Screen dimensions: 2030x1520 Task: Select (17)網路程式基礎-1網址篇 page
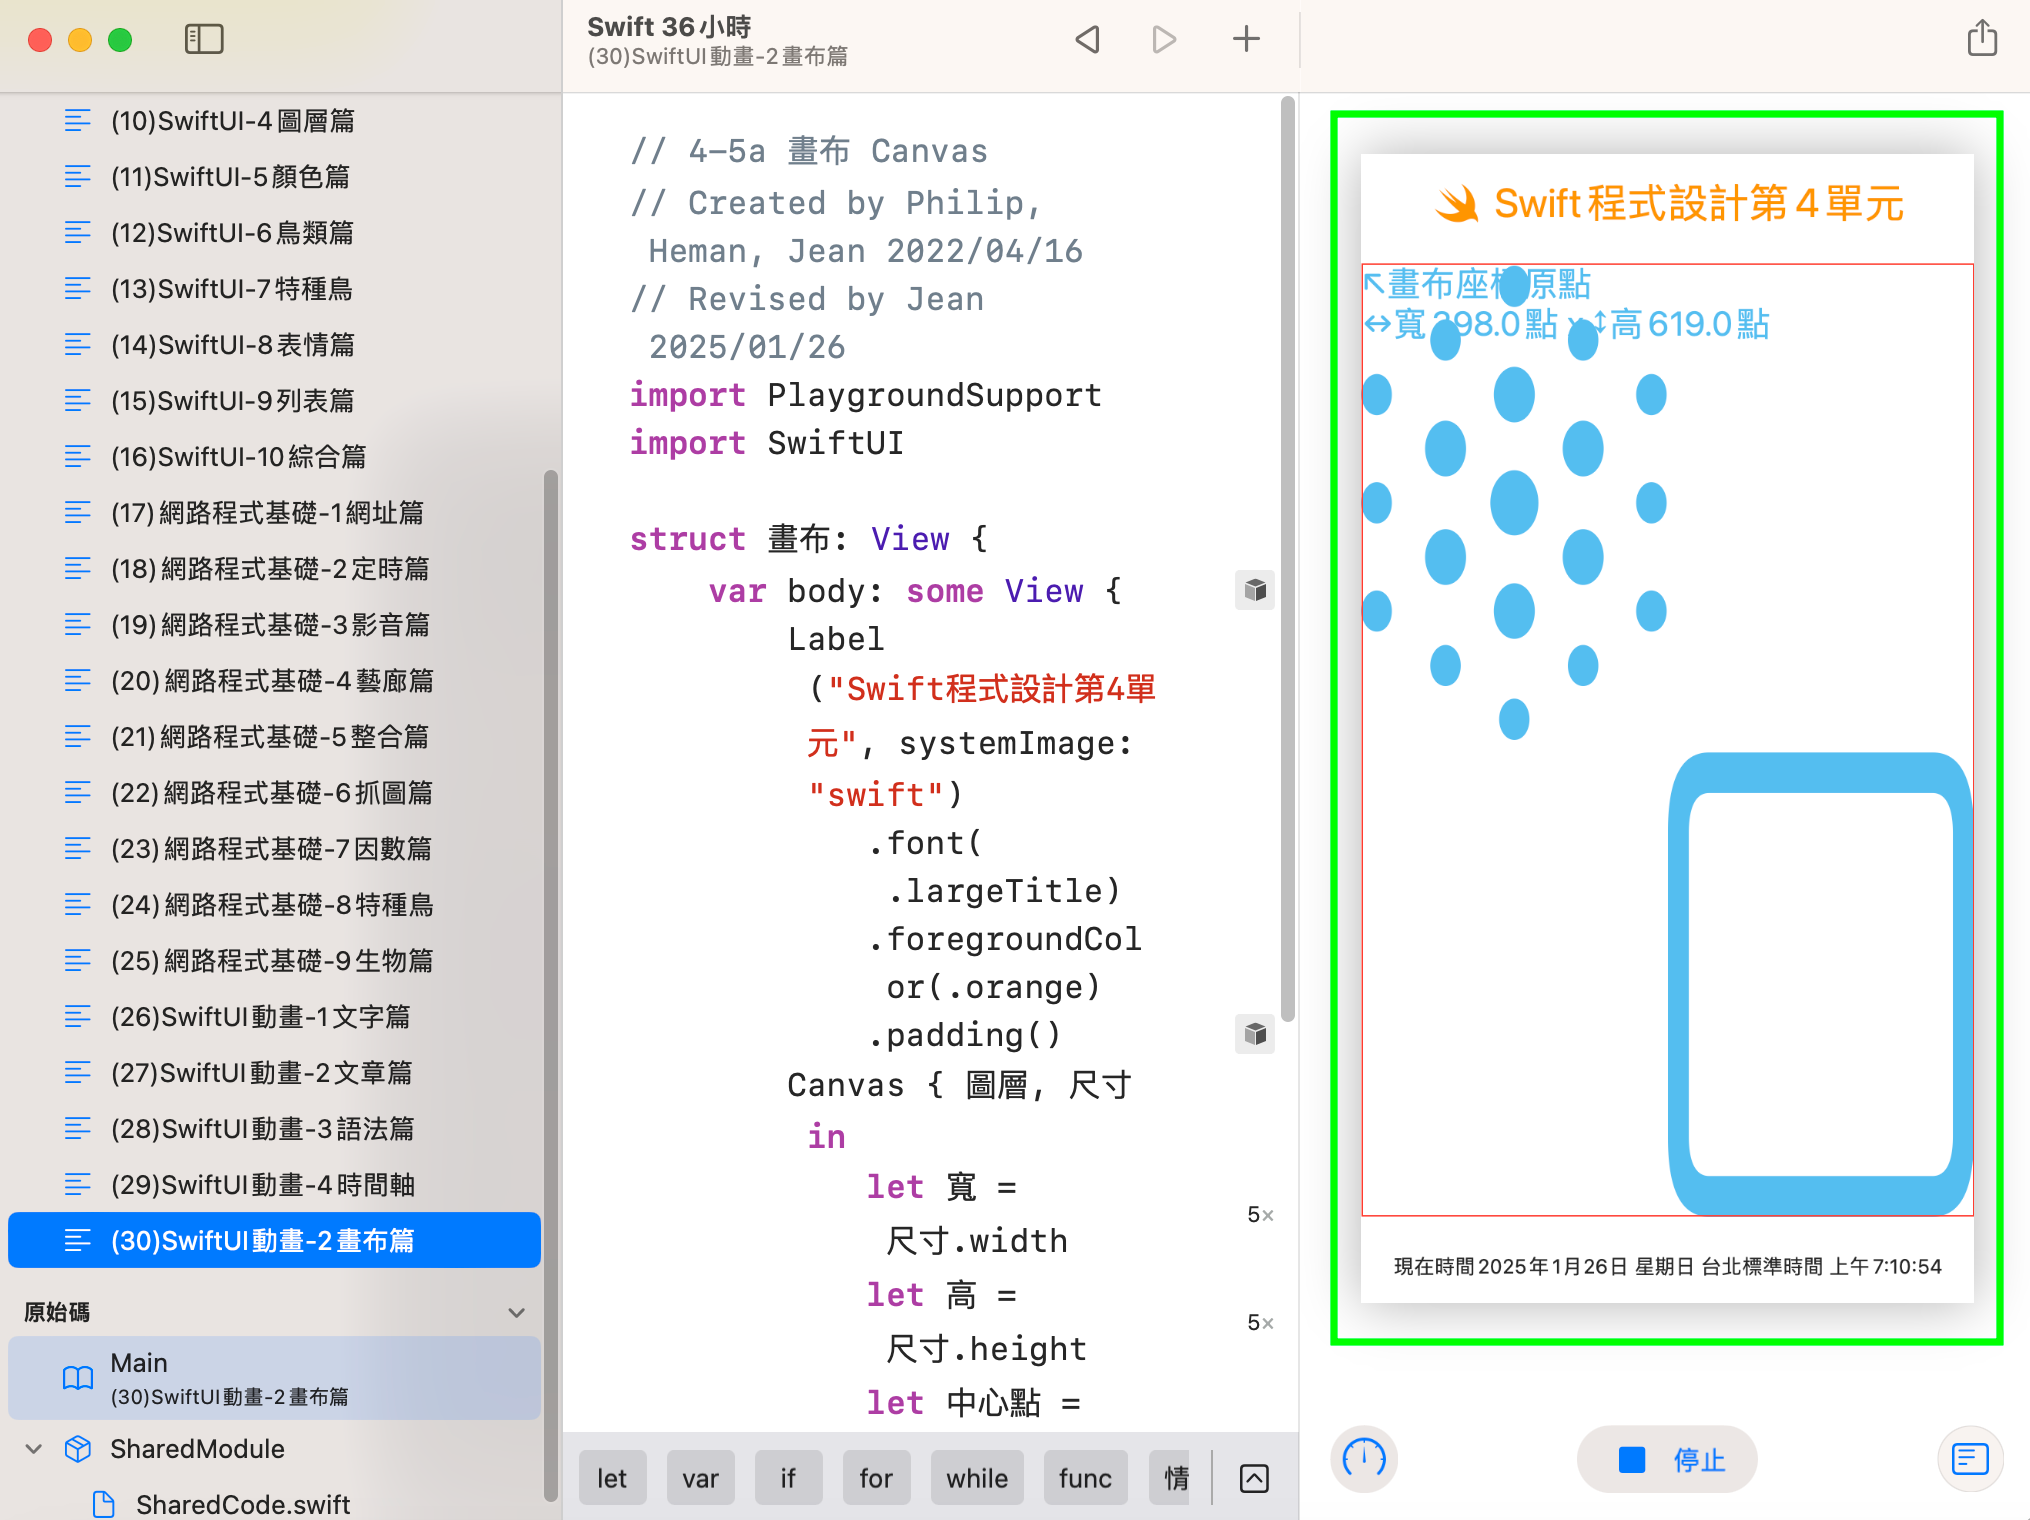click(x=267, y=513)
